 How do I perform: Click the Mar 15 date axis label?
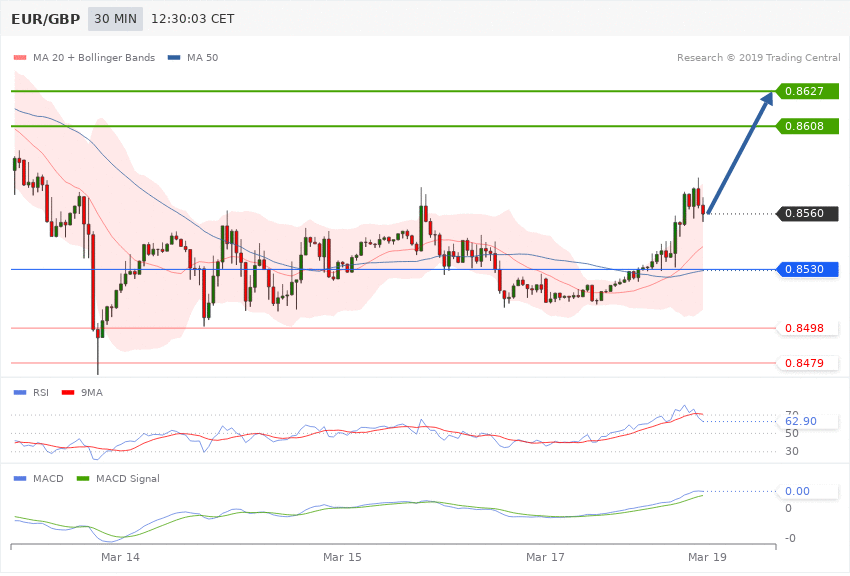pyautogui.click(x=342, y=557)
